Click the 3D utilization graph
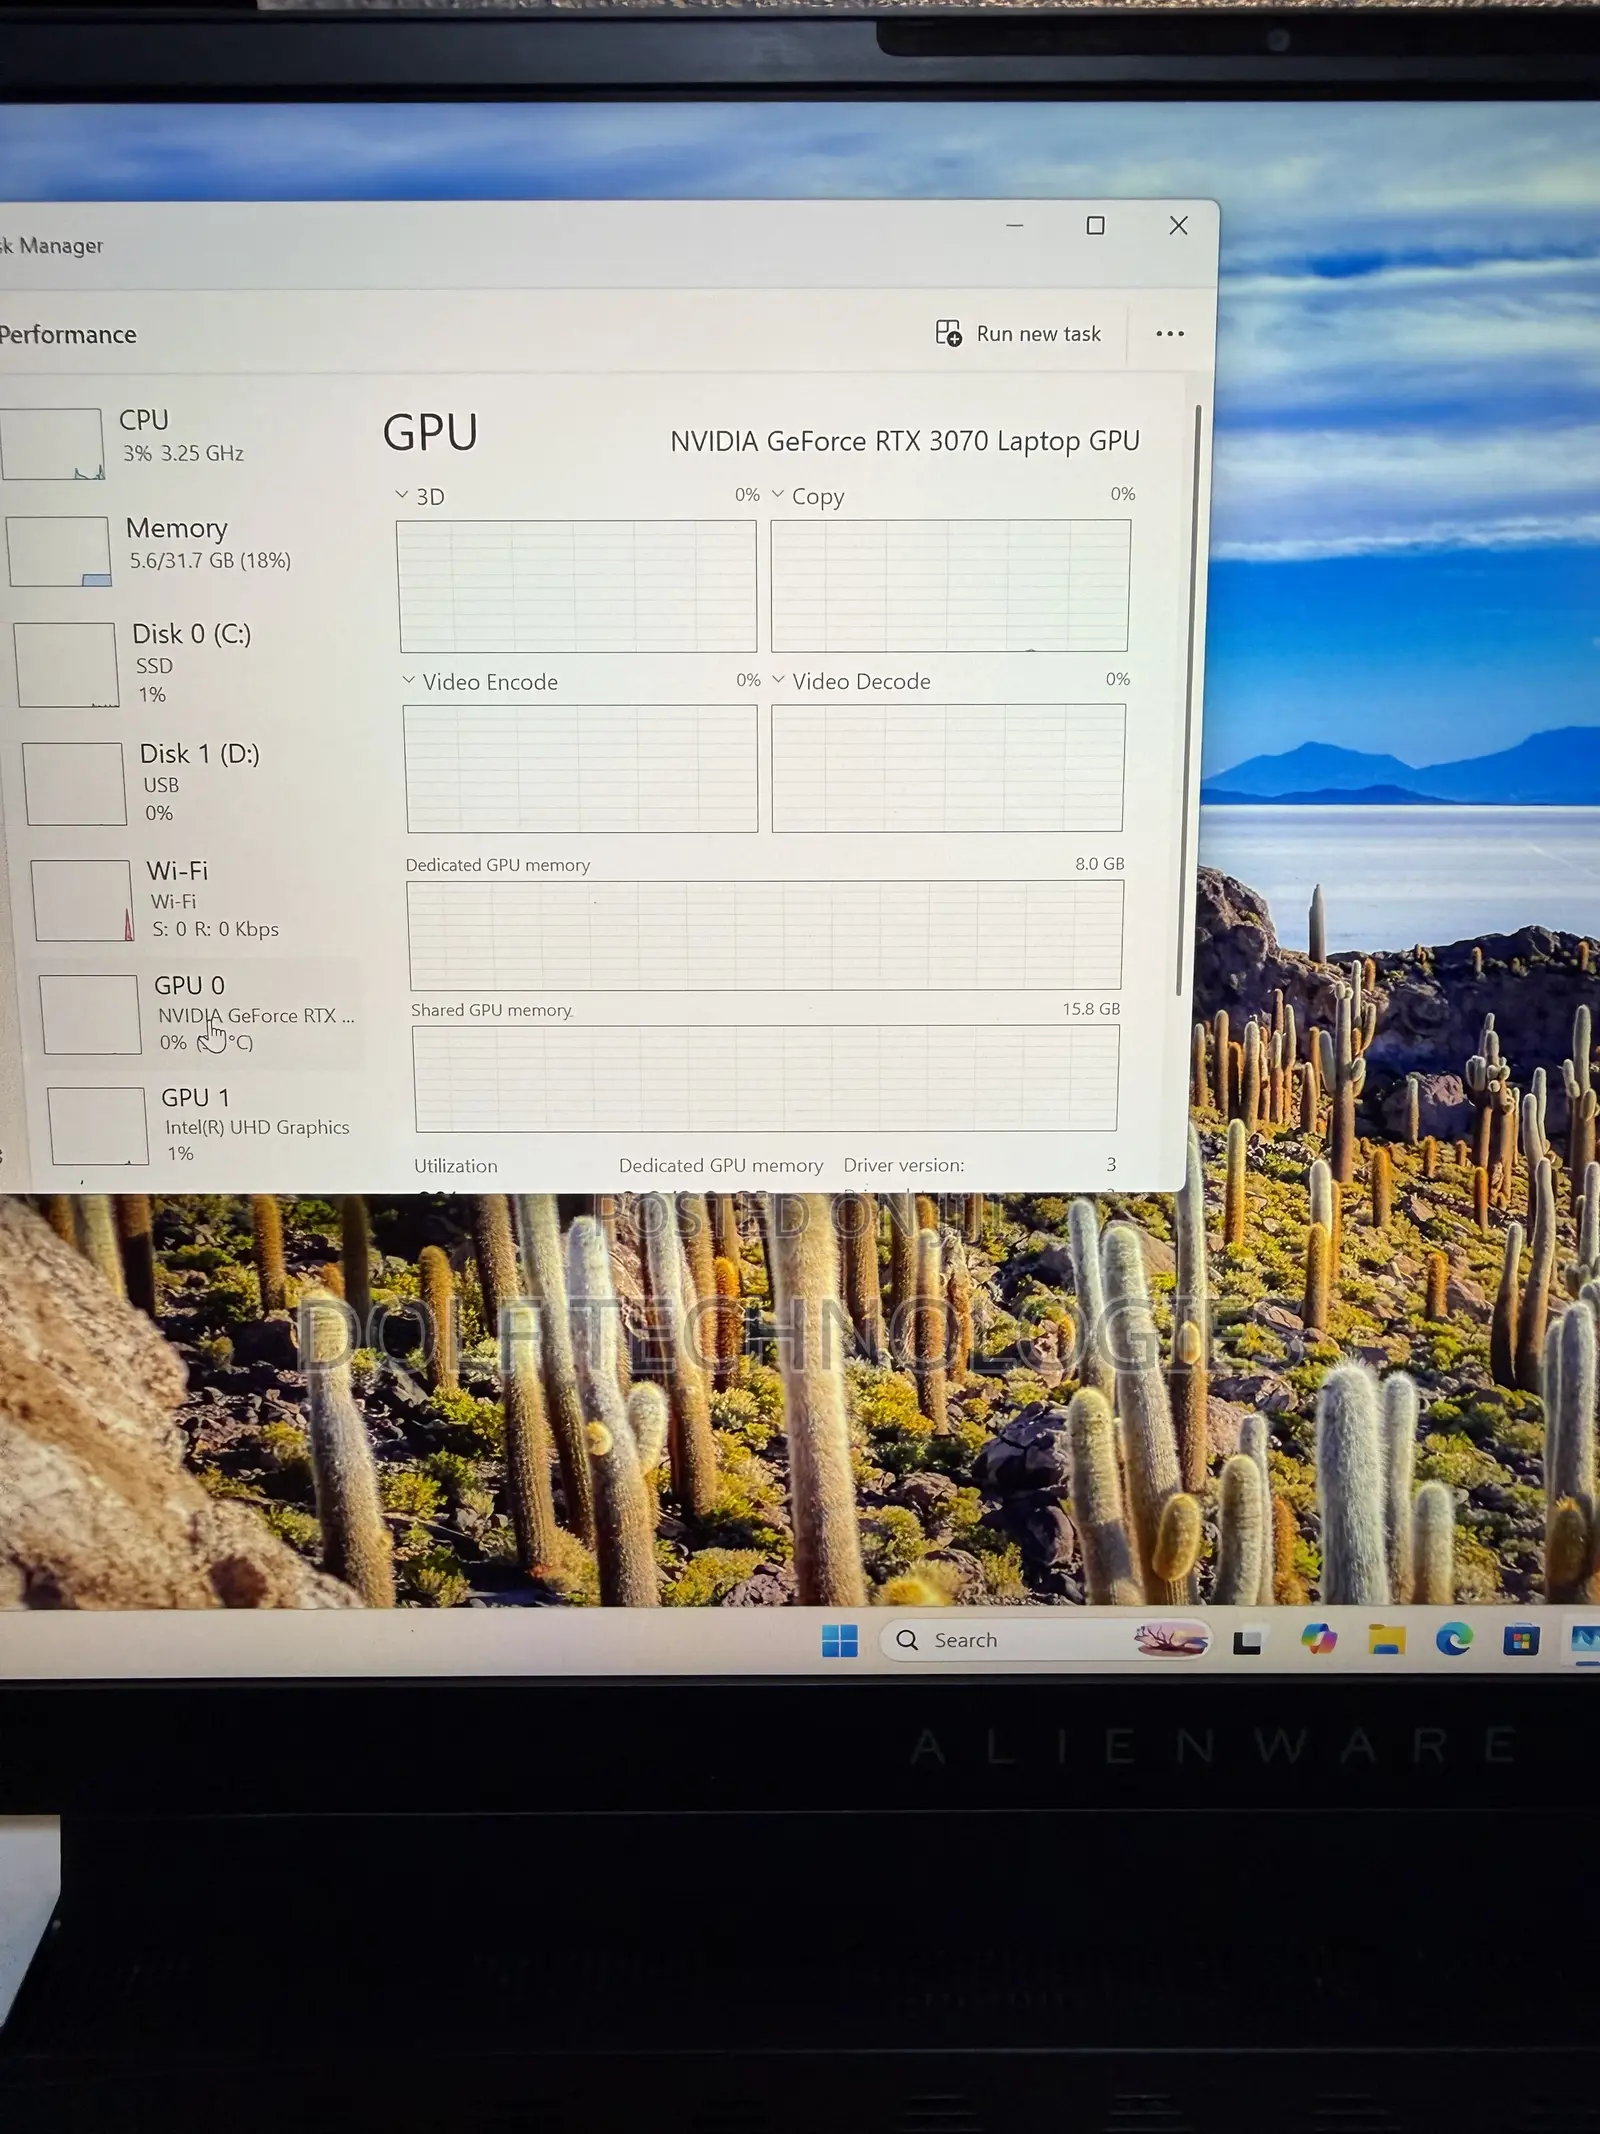The width and height of the screenshot is (1600, 2134). pyautogui.click(x=578, y=586)
